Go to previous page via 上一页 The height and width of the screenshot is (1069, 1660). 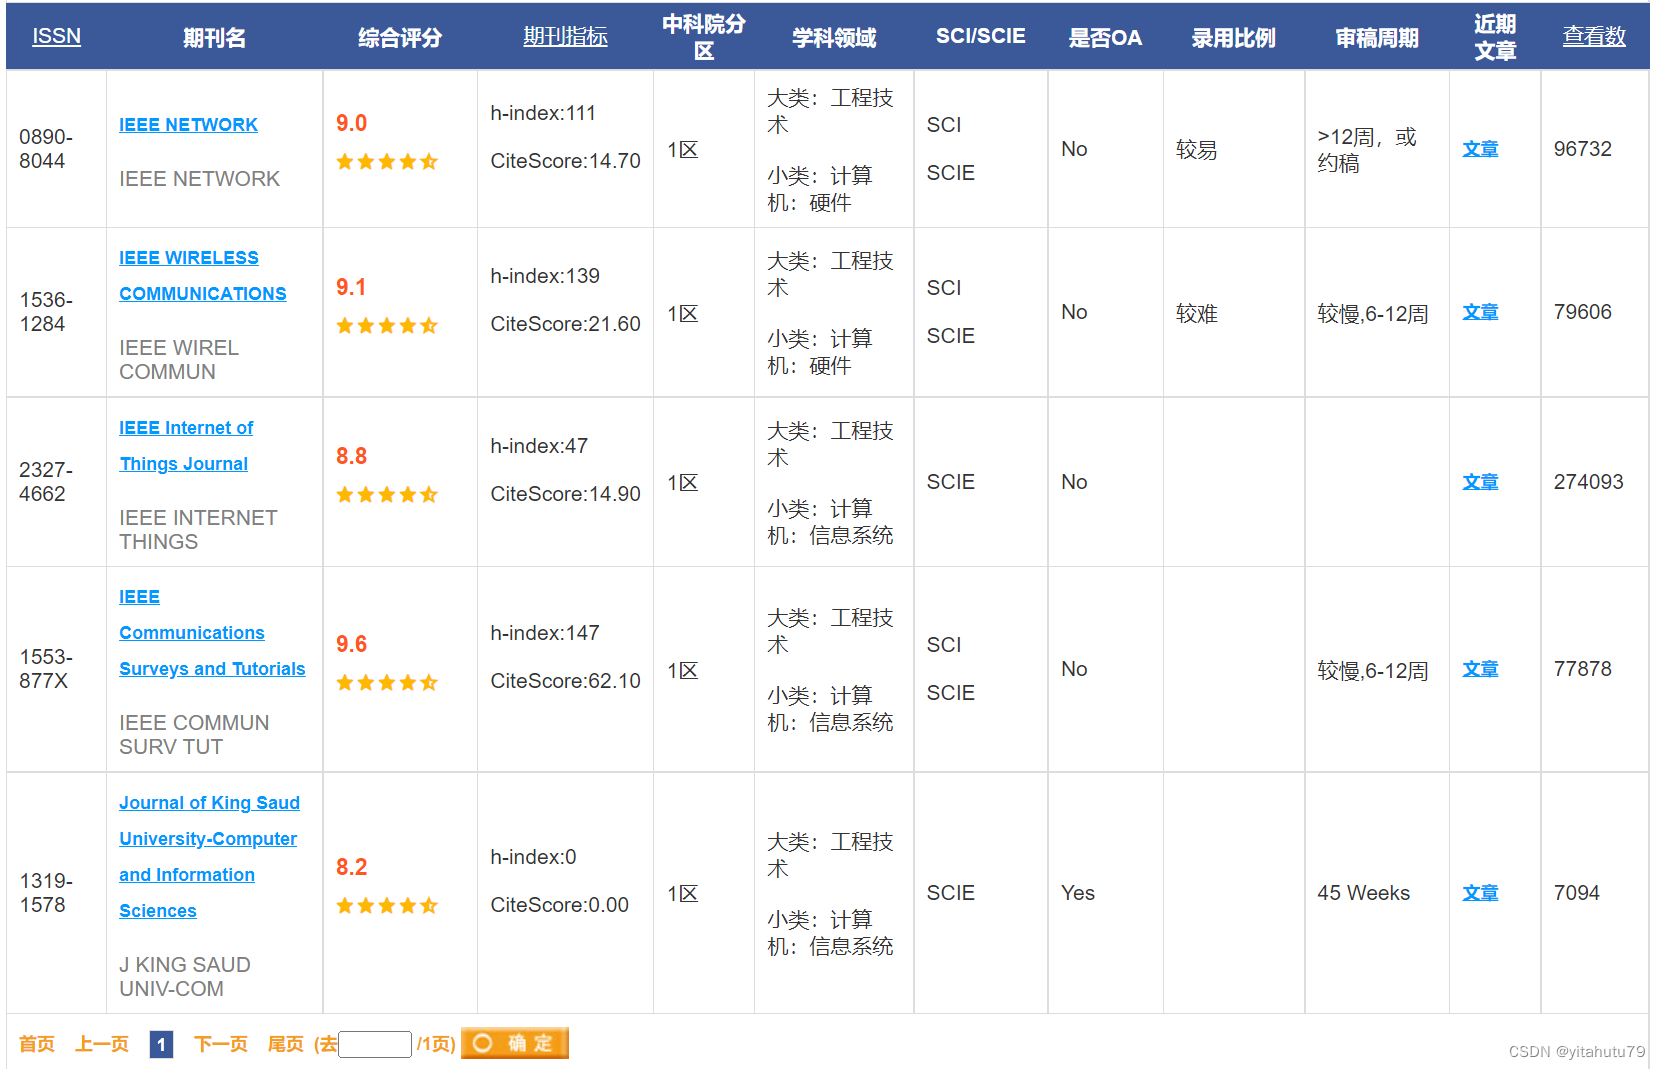[102, 1044]
